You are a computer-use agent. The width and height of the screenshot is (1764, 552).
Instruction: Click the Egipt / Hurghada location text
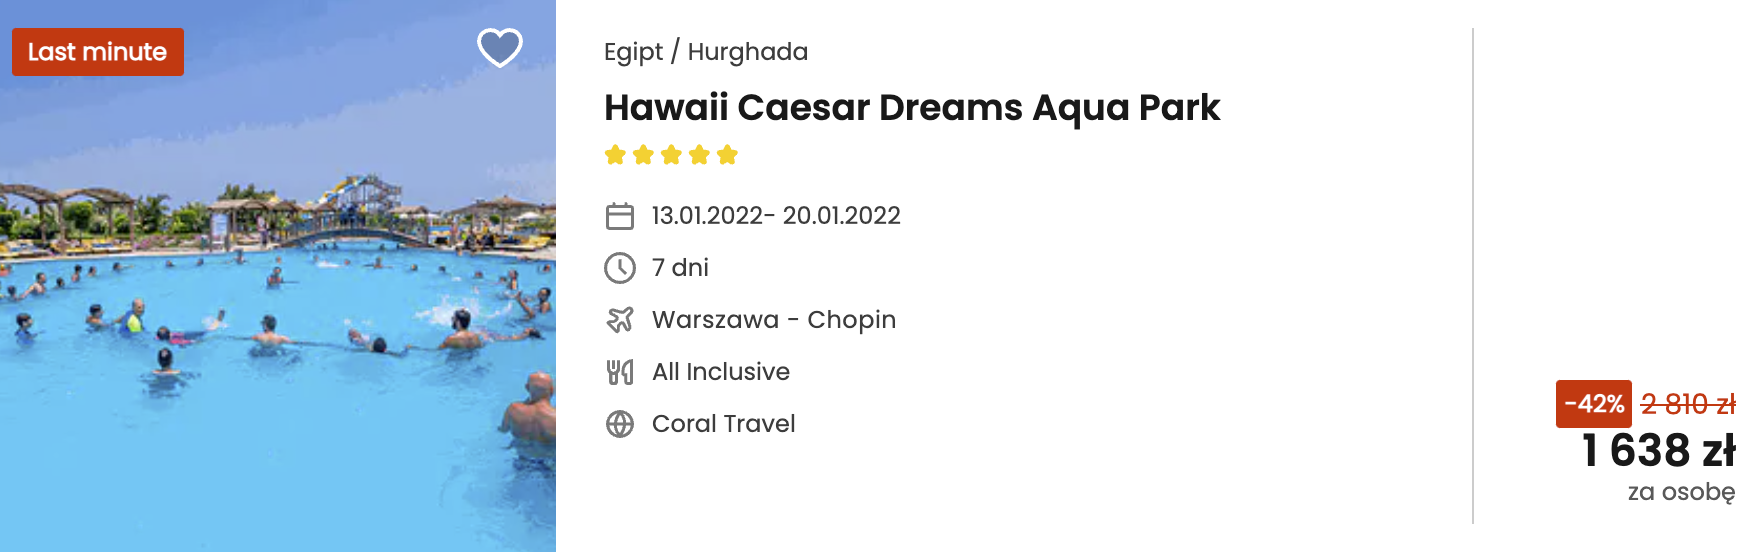[x=706, y=52]
